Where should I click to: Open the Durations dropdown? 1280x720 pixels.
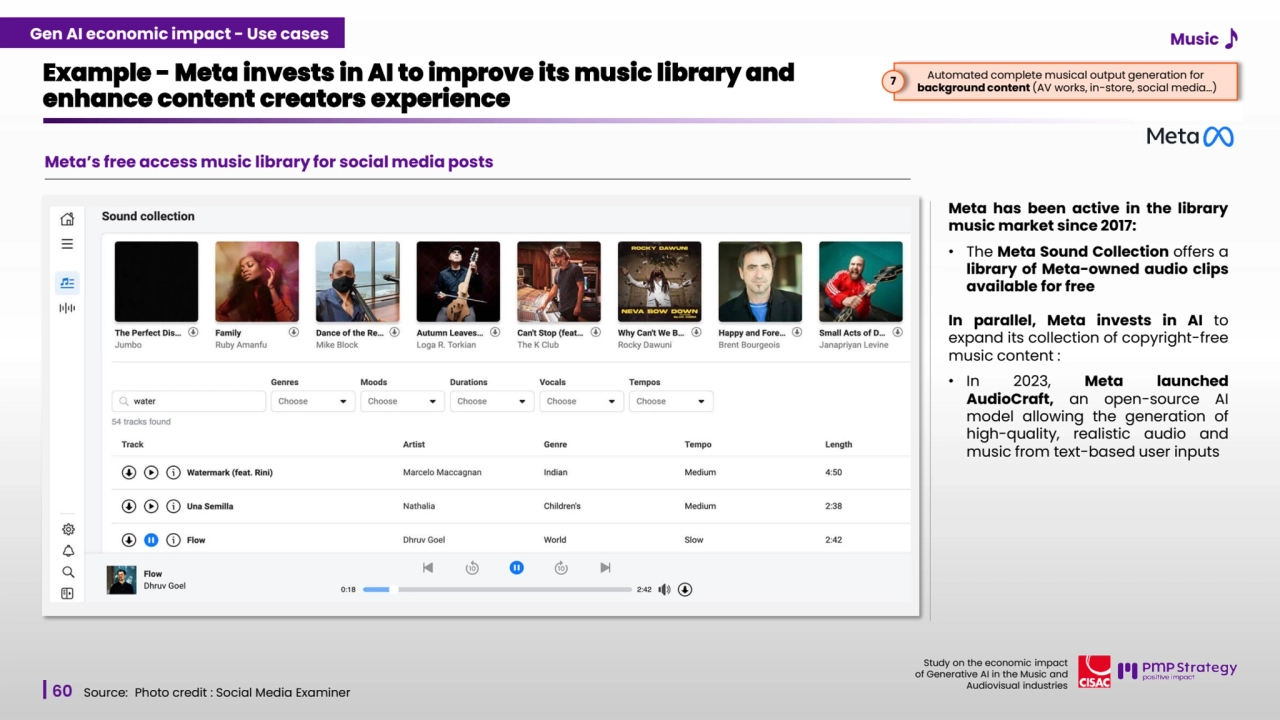tap(492, 401)
